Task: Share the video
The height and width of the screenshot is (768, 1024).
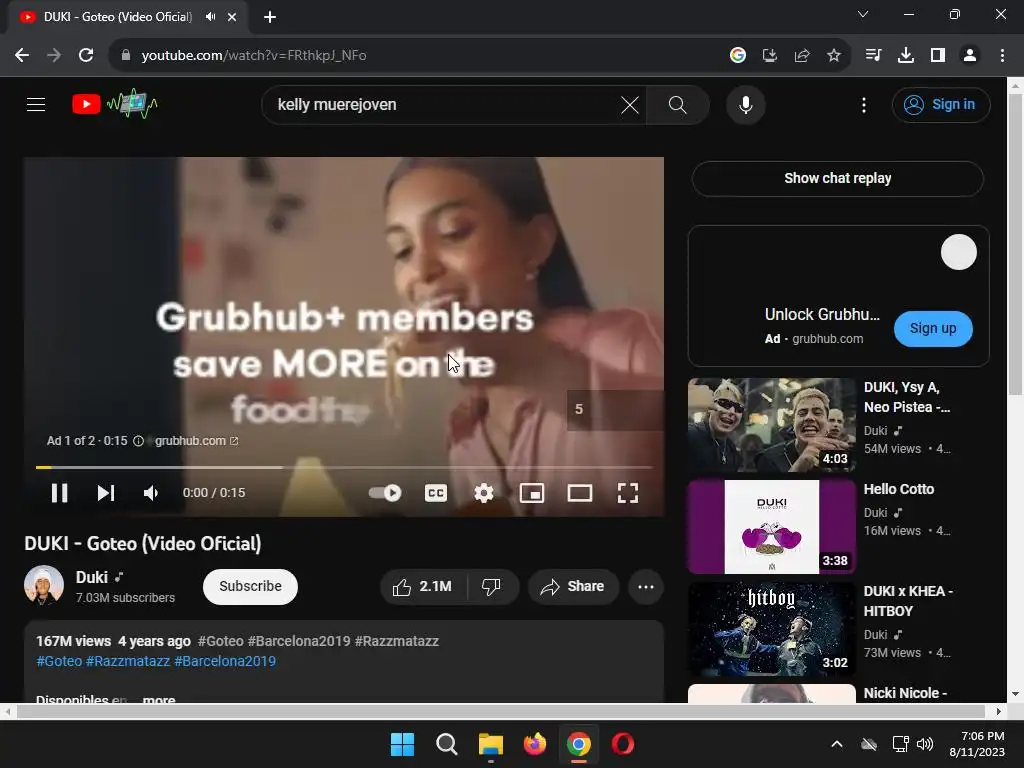Action: (x=573, y=586)
